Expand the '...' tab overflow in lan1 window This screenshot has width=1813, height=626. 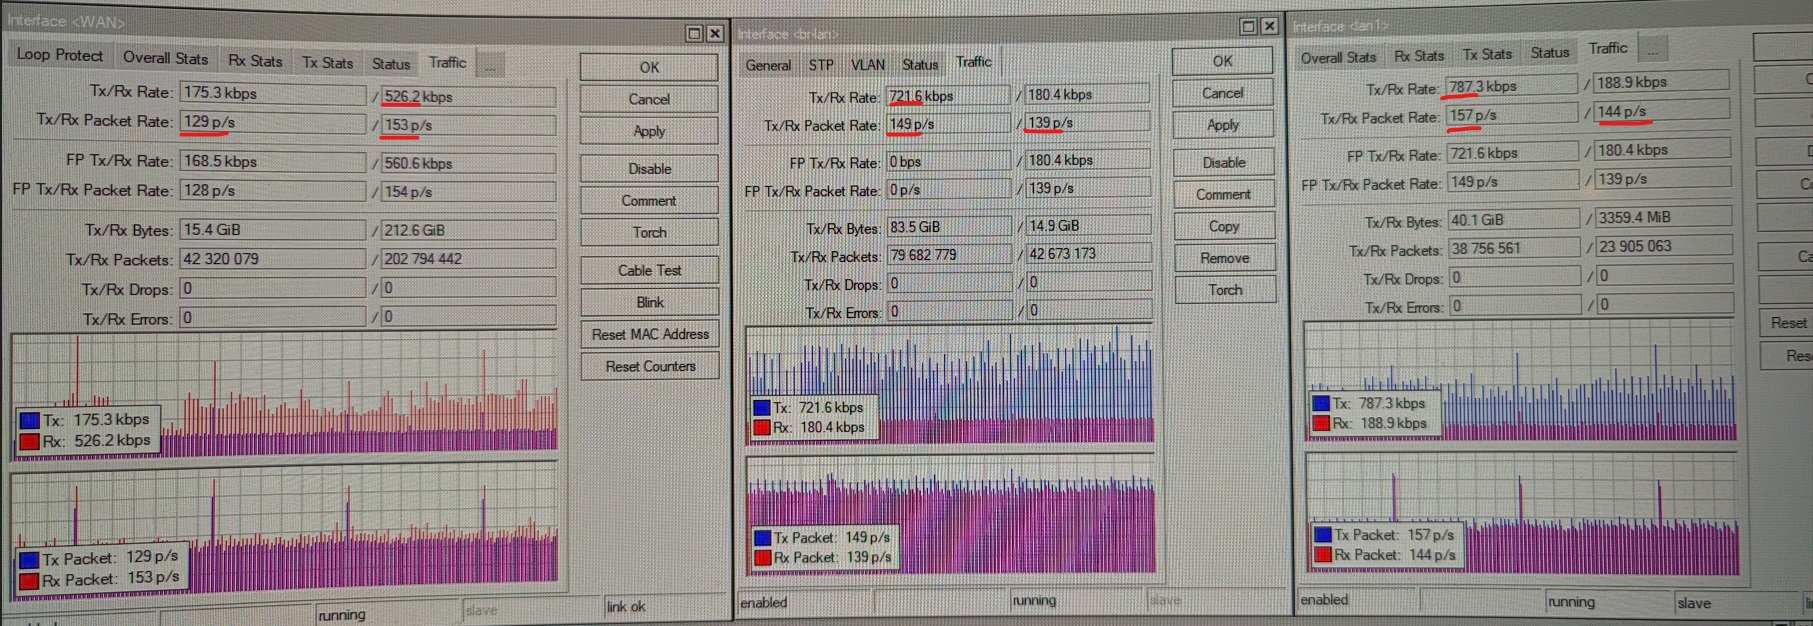(1653, 49)
